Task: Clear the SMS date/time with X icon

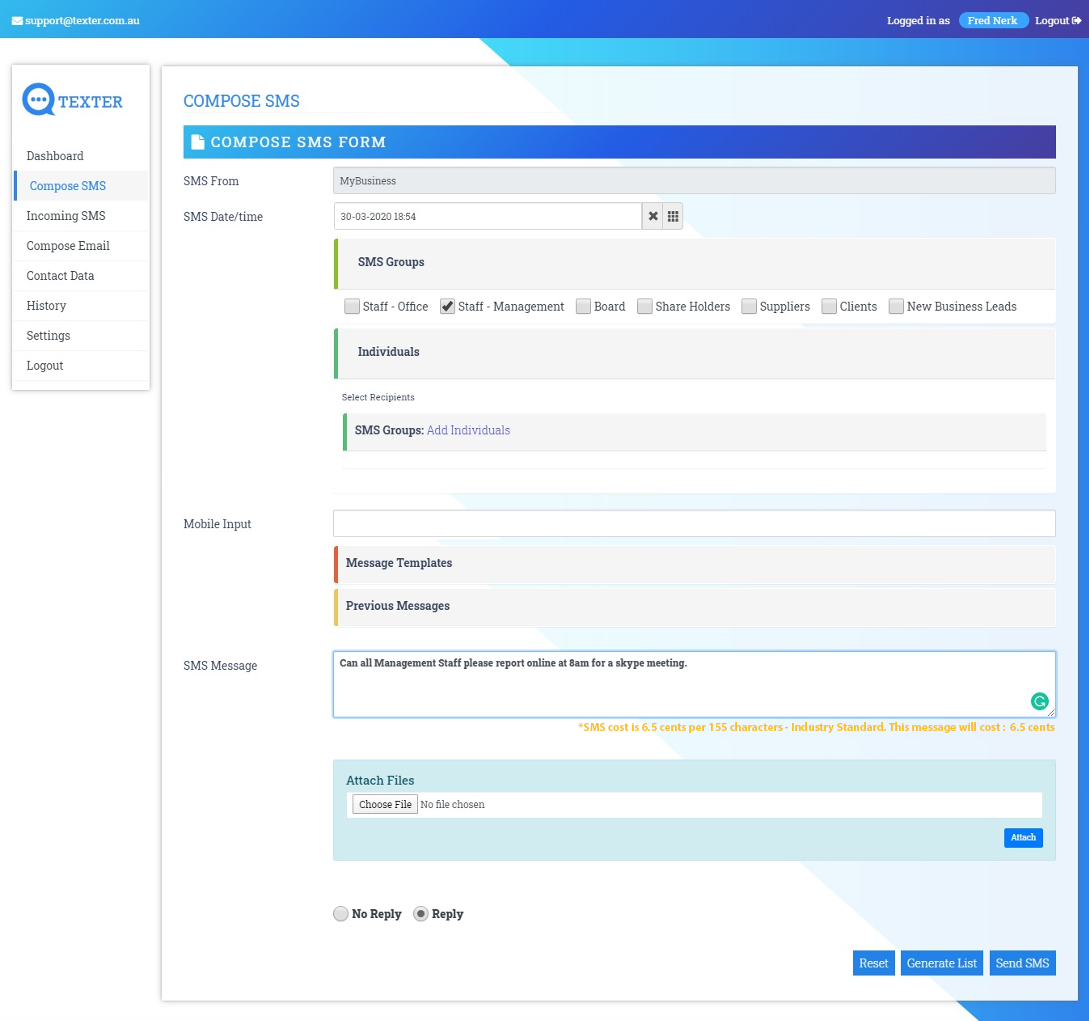Action: pos(653,216)
